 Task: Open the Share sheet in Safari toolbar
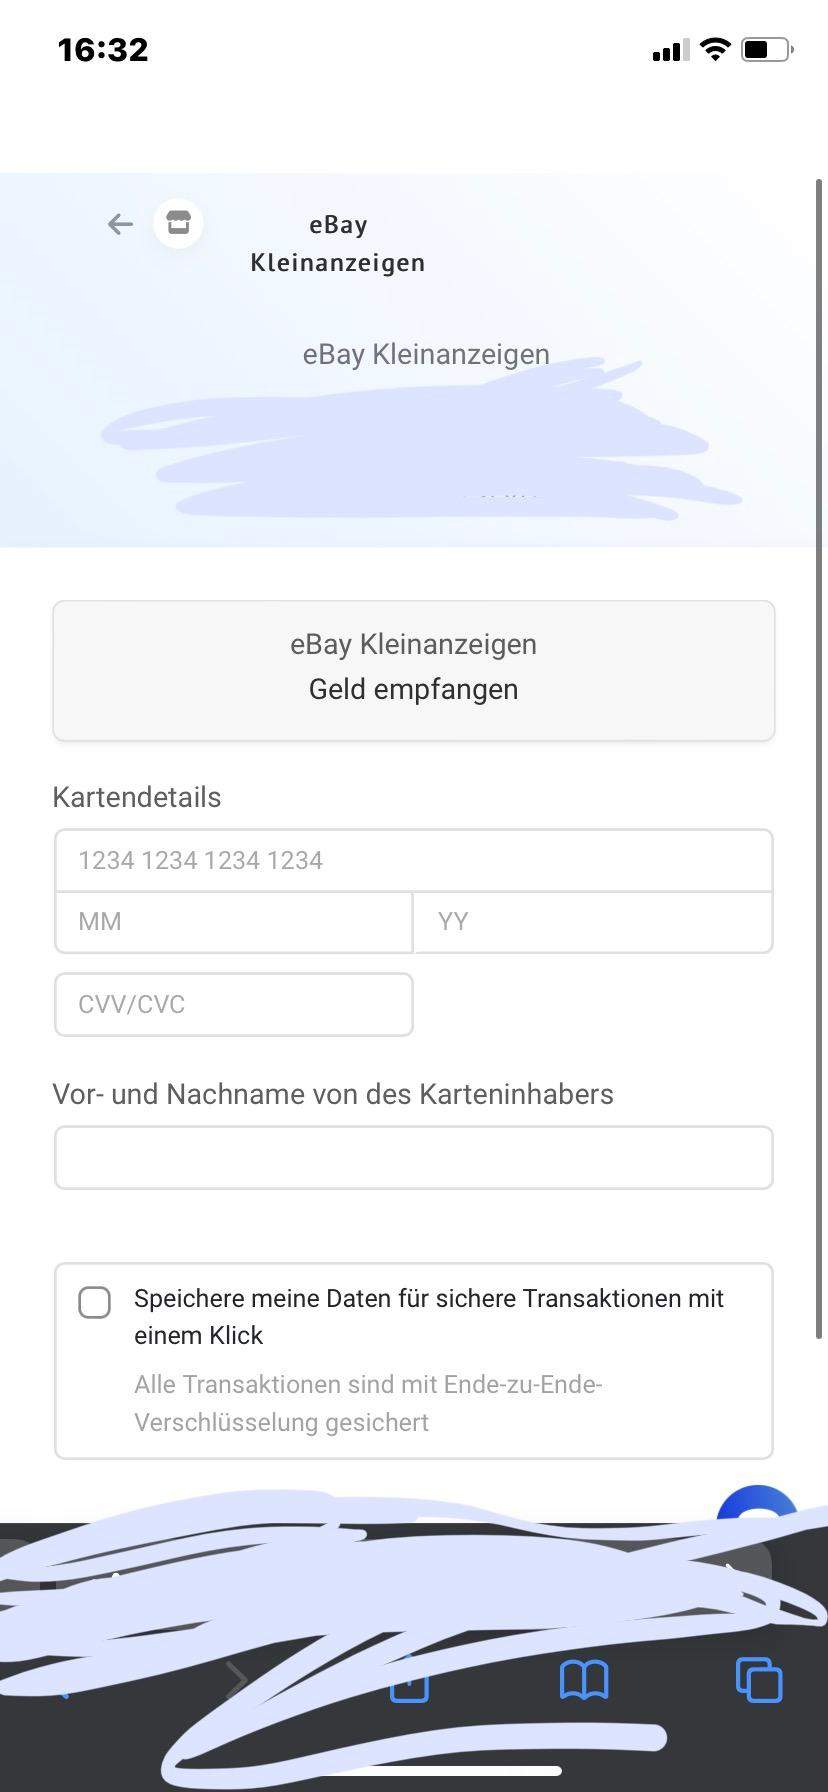tap(408, 1680)
